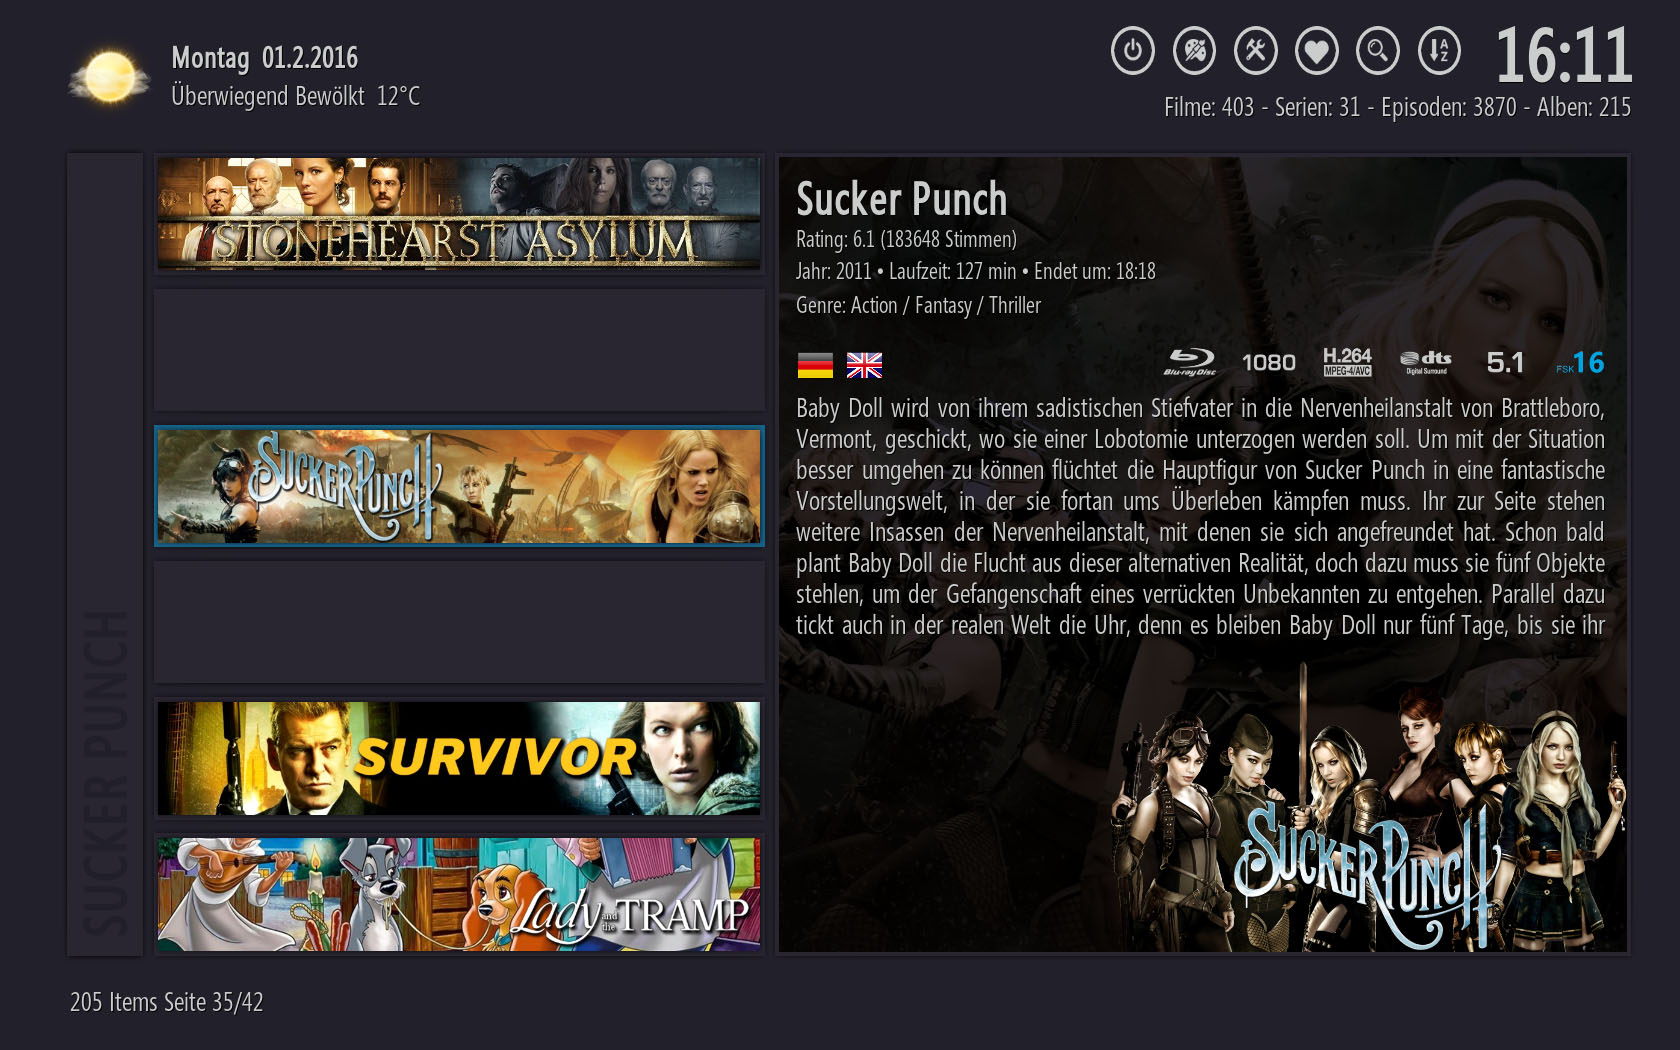Open the skin settings palette icon

click(1194, 51)
